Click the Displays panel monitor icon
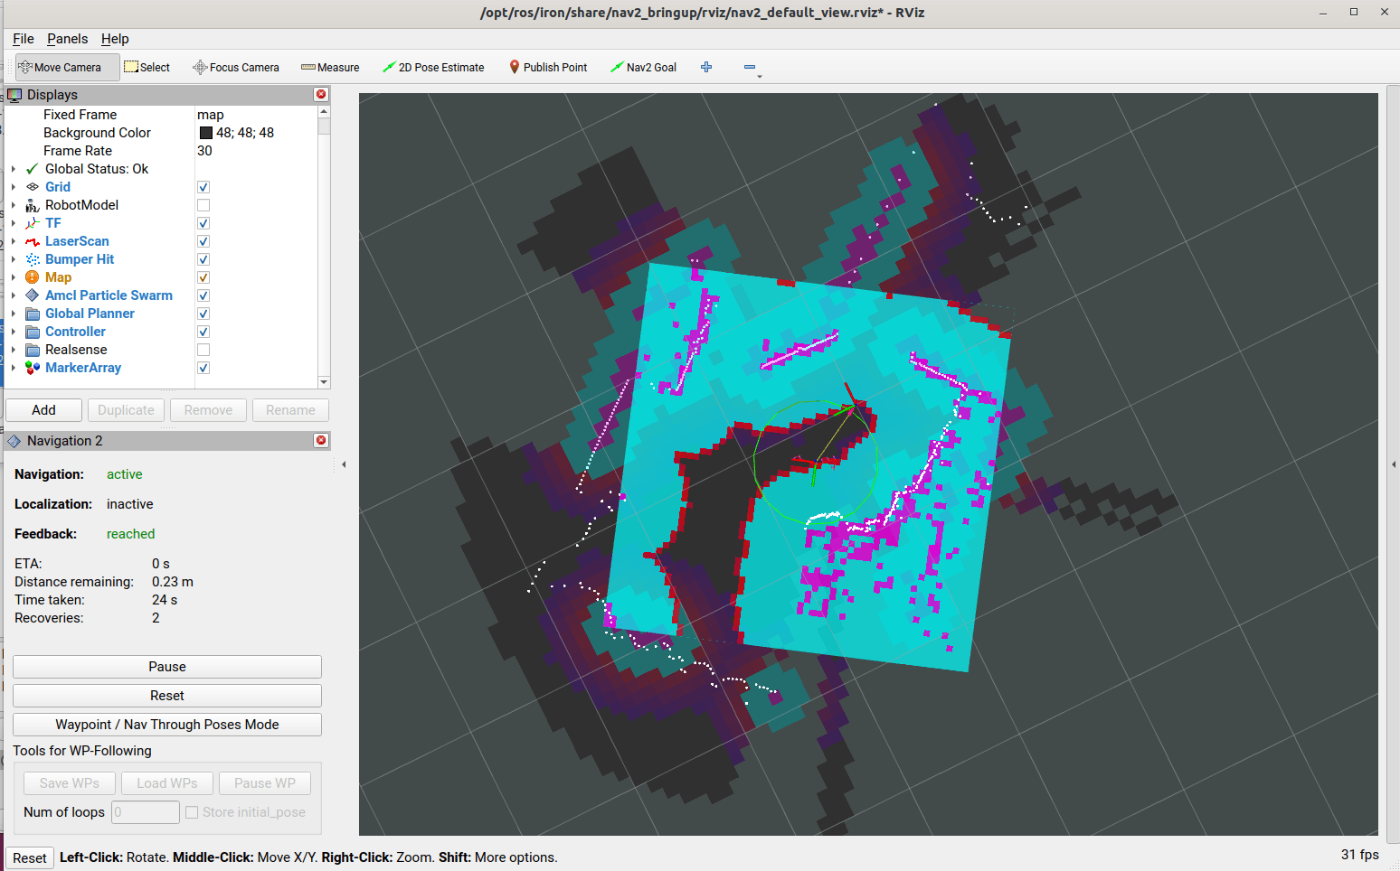Screen dimensions: 1400x871 pyautogui.click(x=15, y=95)
